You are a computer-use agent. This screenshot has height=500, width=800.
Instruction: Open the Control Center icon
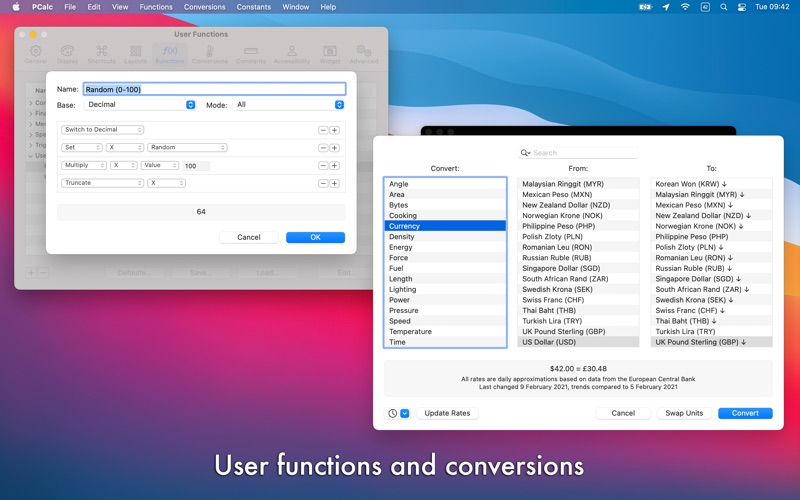tap(742, 7)
